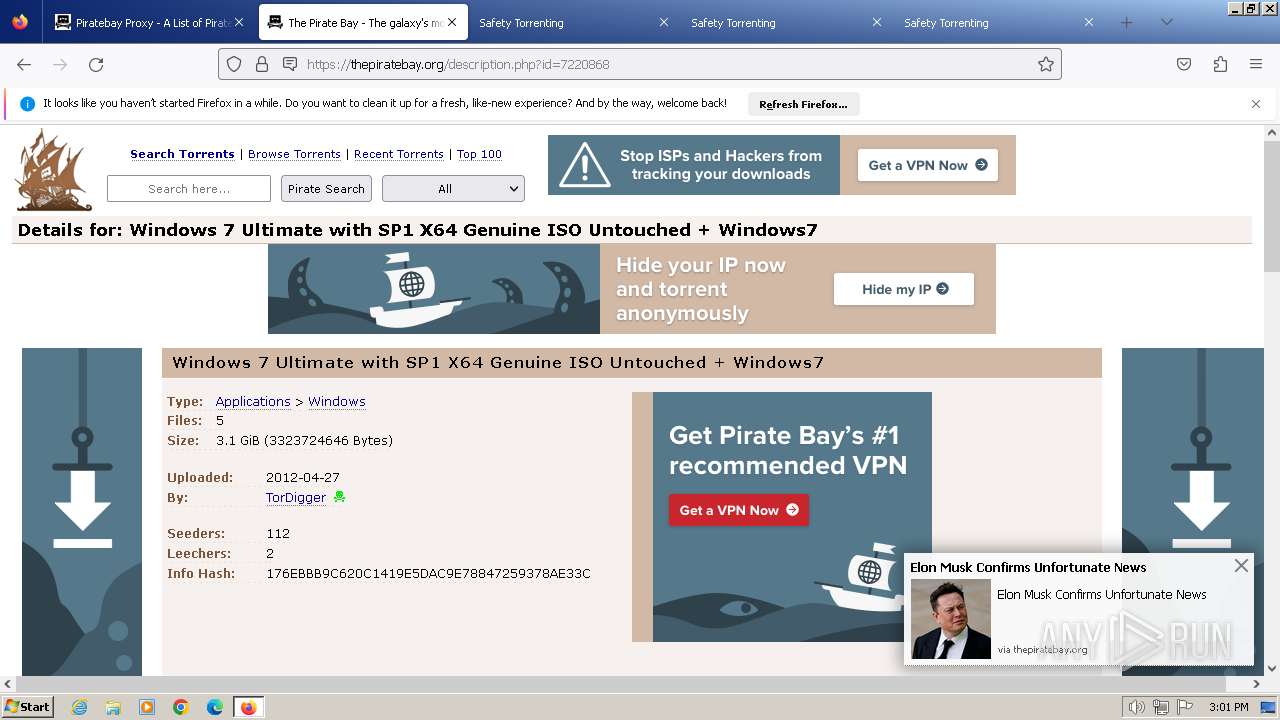Click the Hide my IP button

pyautogui.click(x=904, y=289)
